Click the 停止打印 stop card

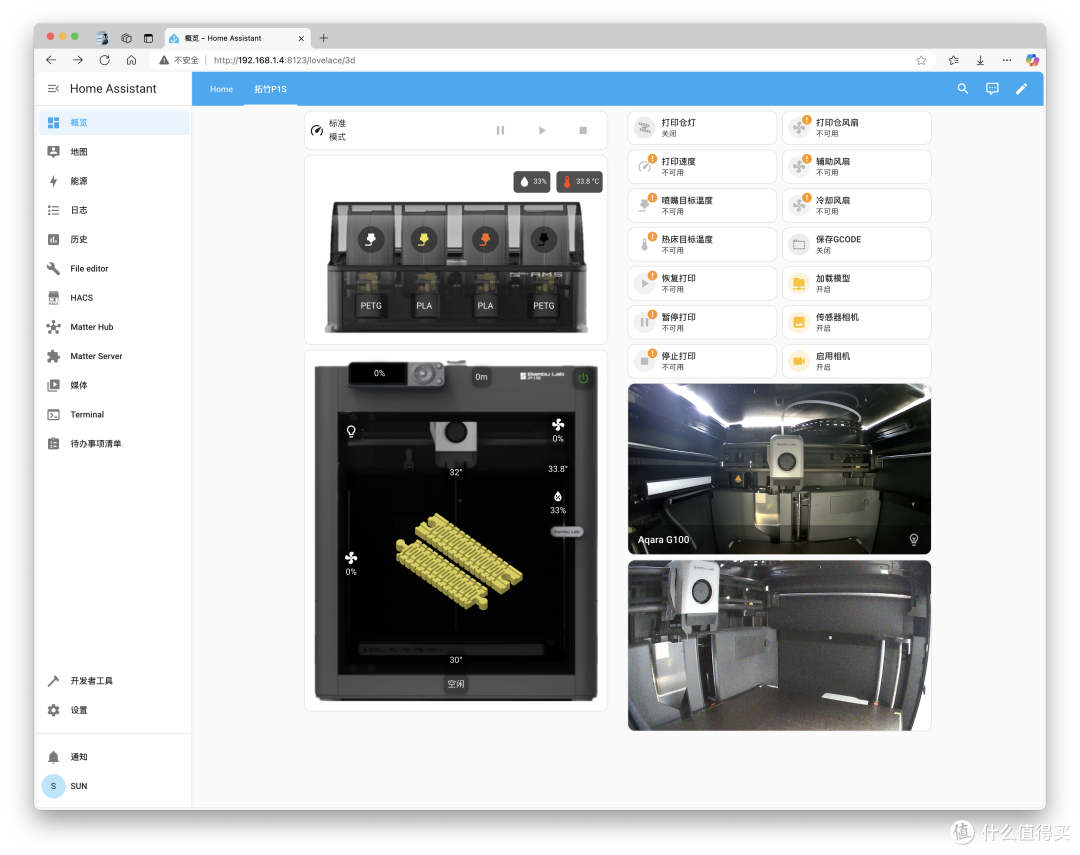pyautogui.click(x=702, y=361)
